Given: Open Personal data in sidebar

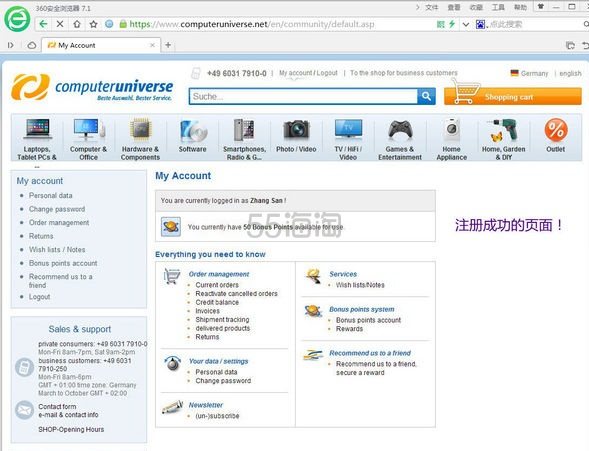Looking at the screenshot, I should coord(51,196).
